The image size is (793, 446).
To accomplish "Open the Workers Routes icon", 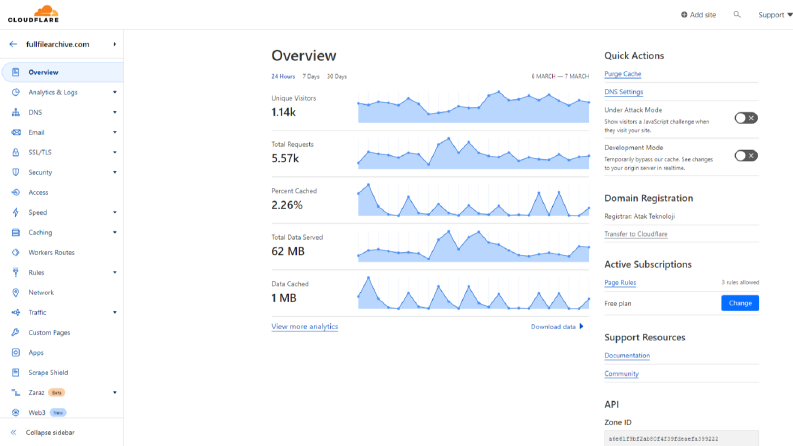I will [x=16, y=252].
